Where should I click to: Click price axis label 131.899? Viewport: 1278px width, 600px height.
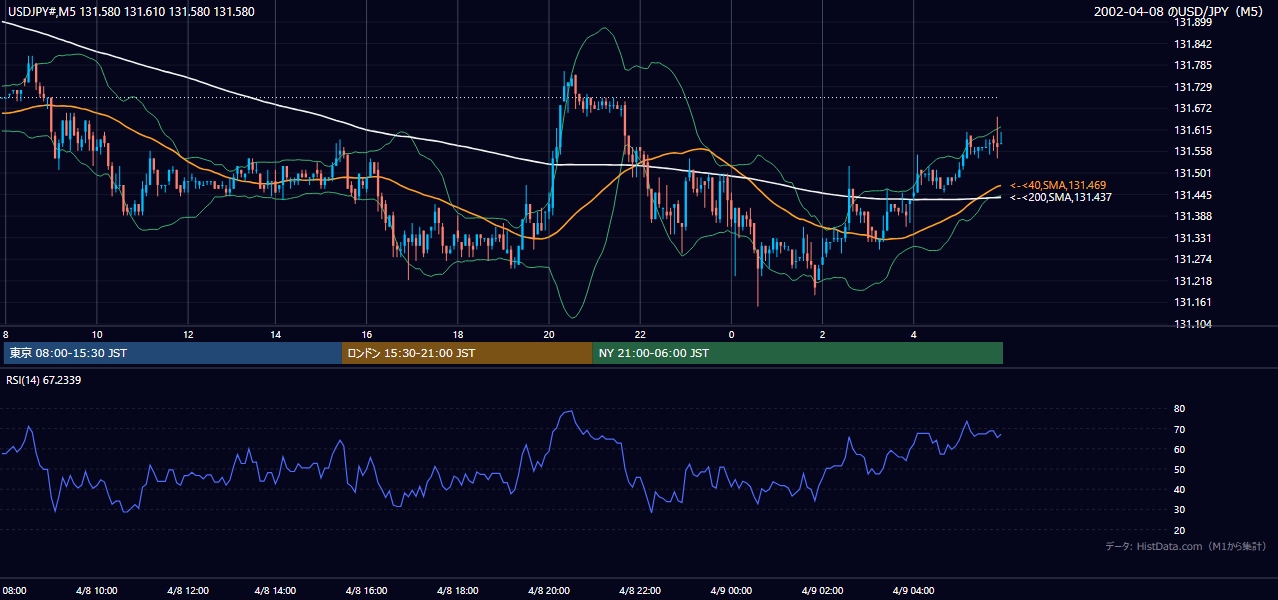click(x=1194, y=22)
